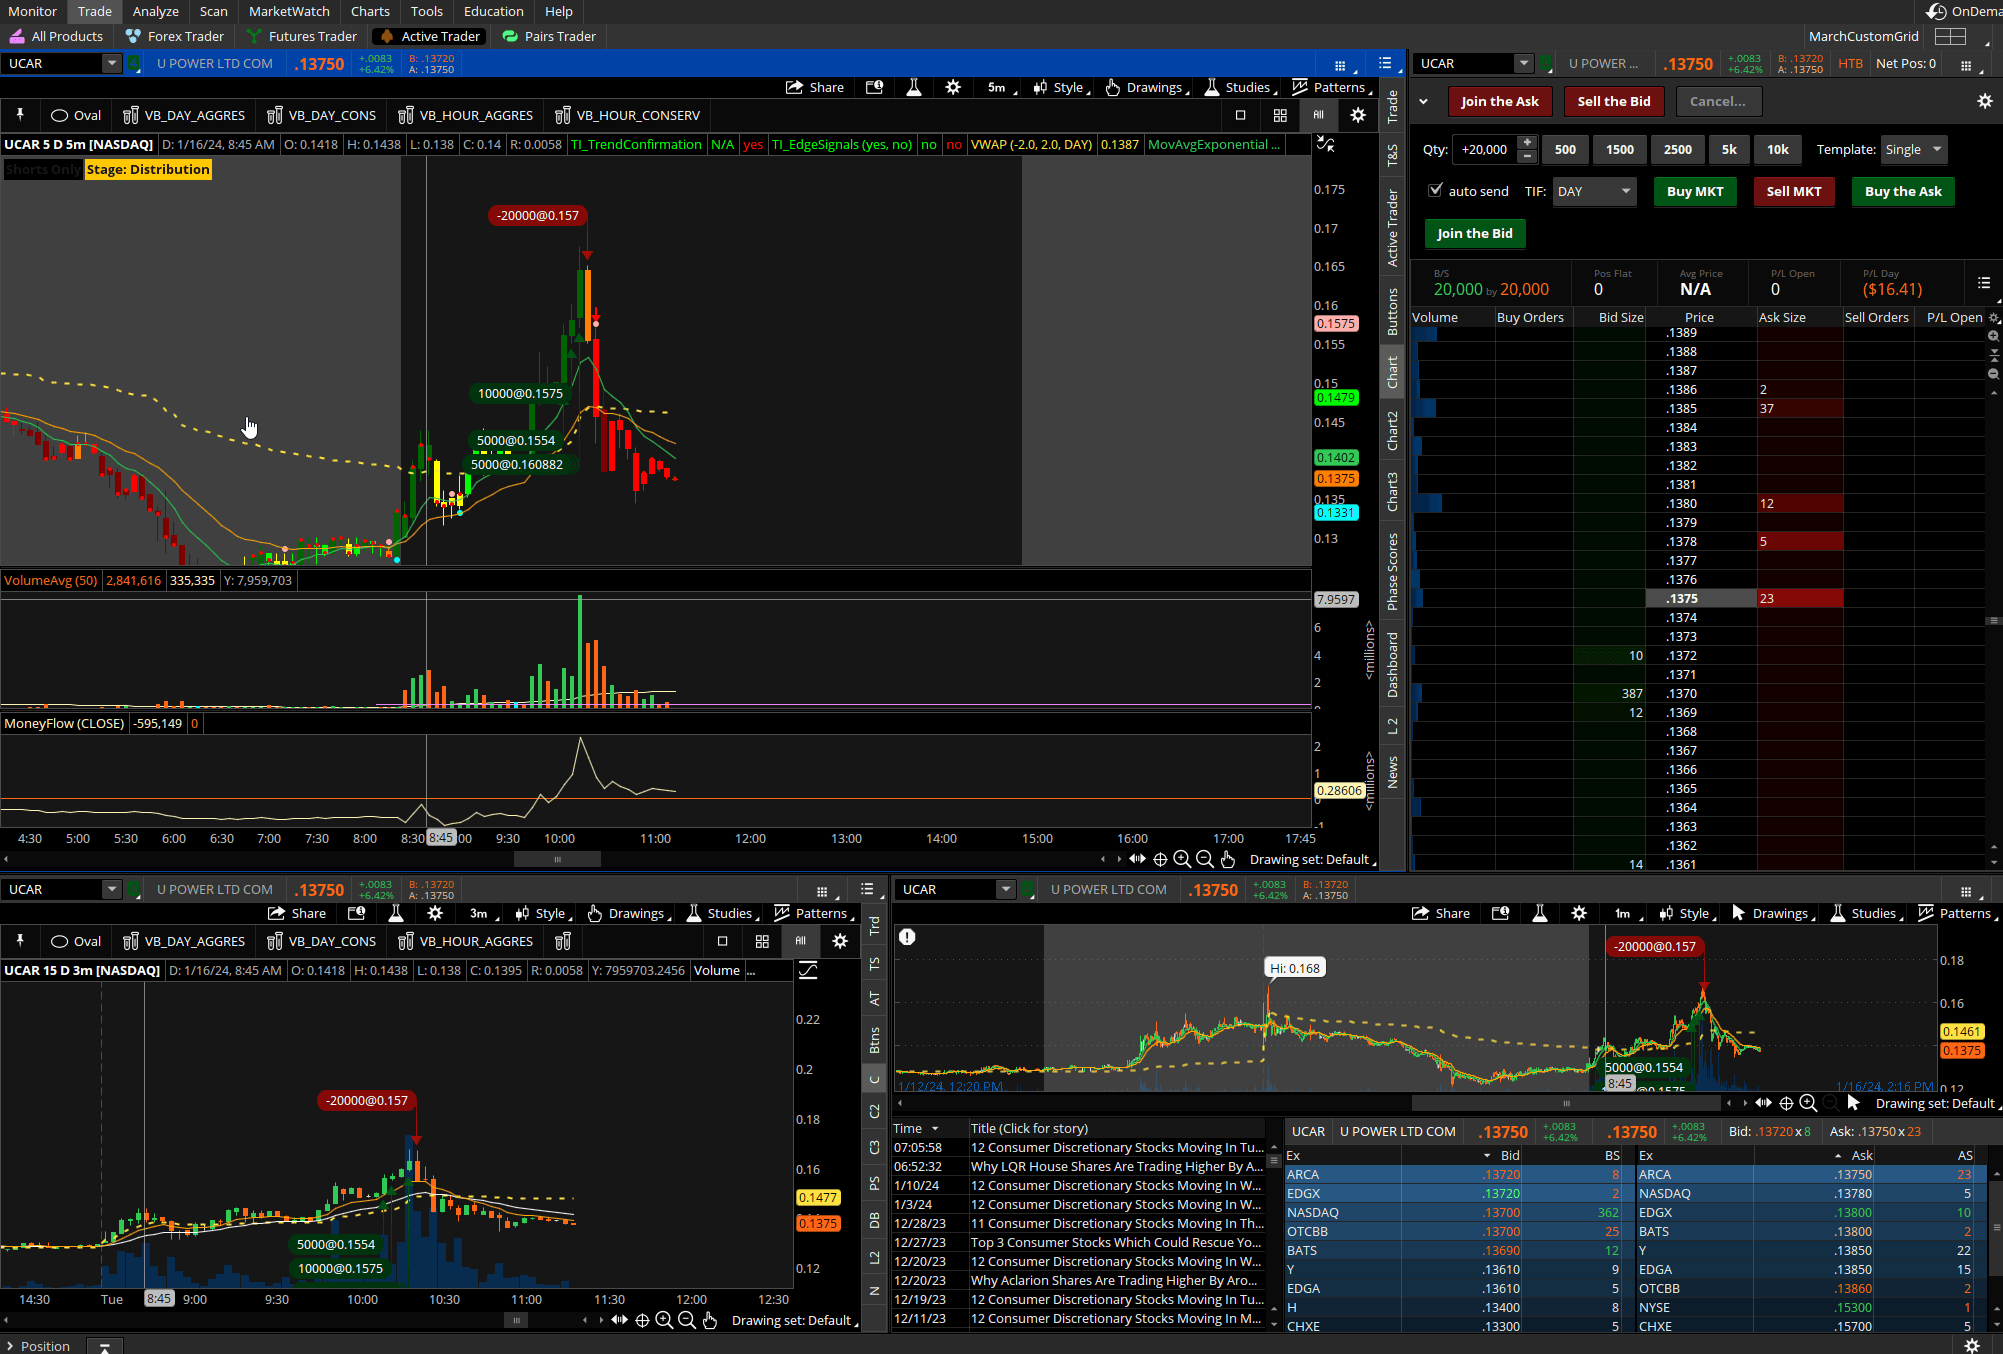Click the flask icon in top chart toolbar
2003x1354 pixels.
point(913,88)
